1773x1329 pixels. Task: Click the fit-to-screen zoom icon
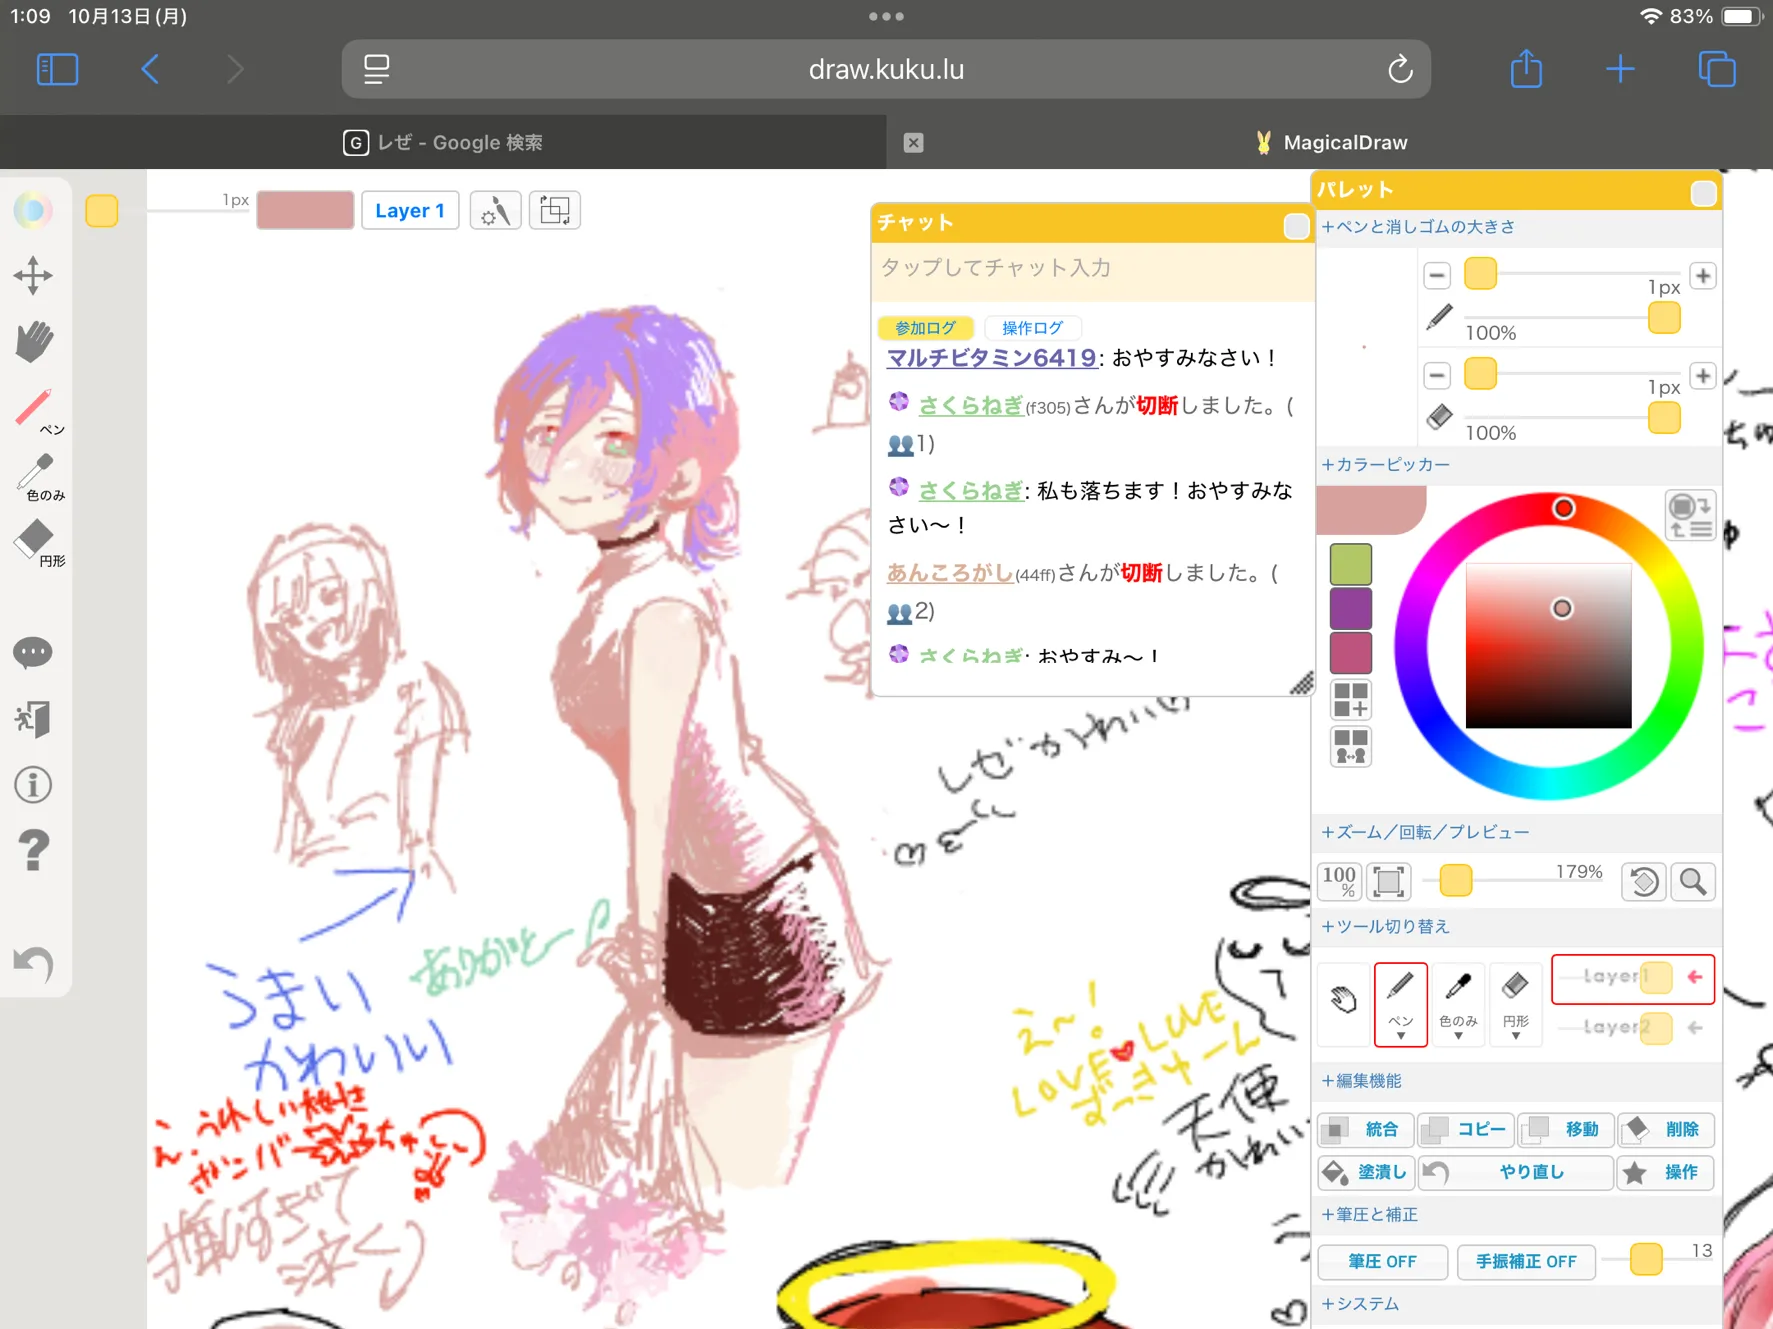[1389, 881]
